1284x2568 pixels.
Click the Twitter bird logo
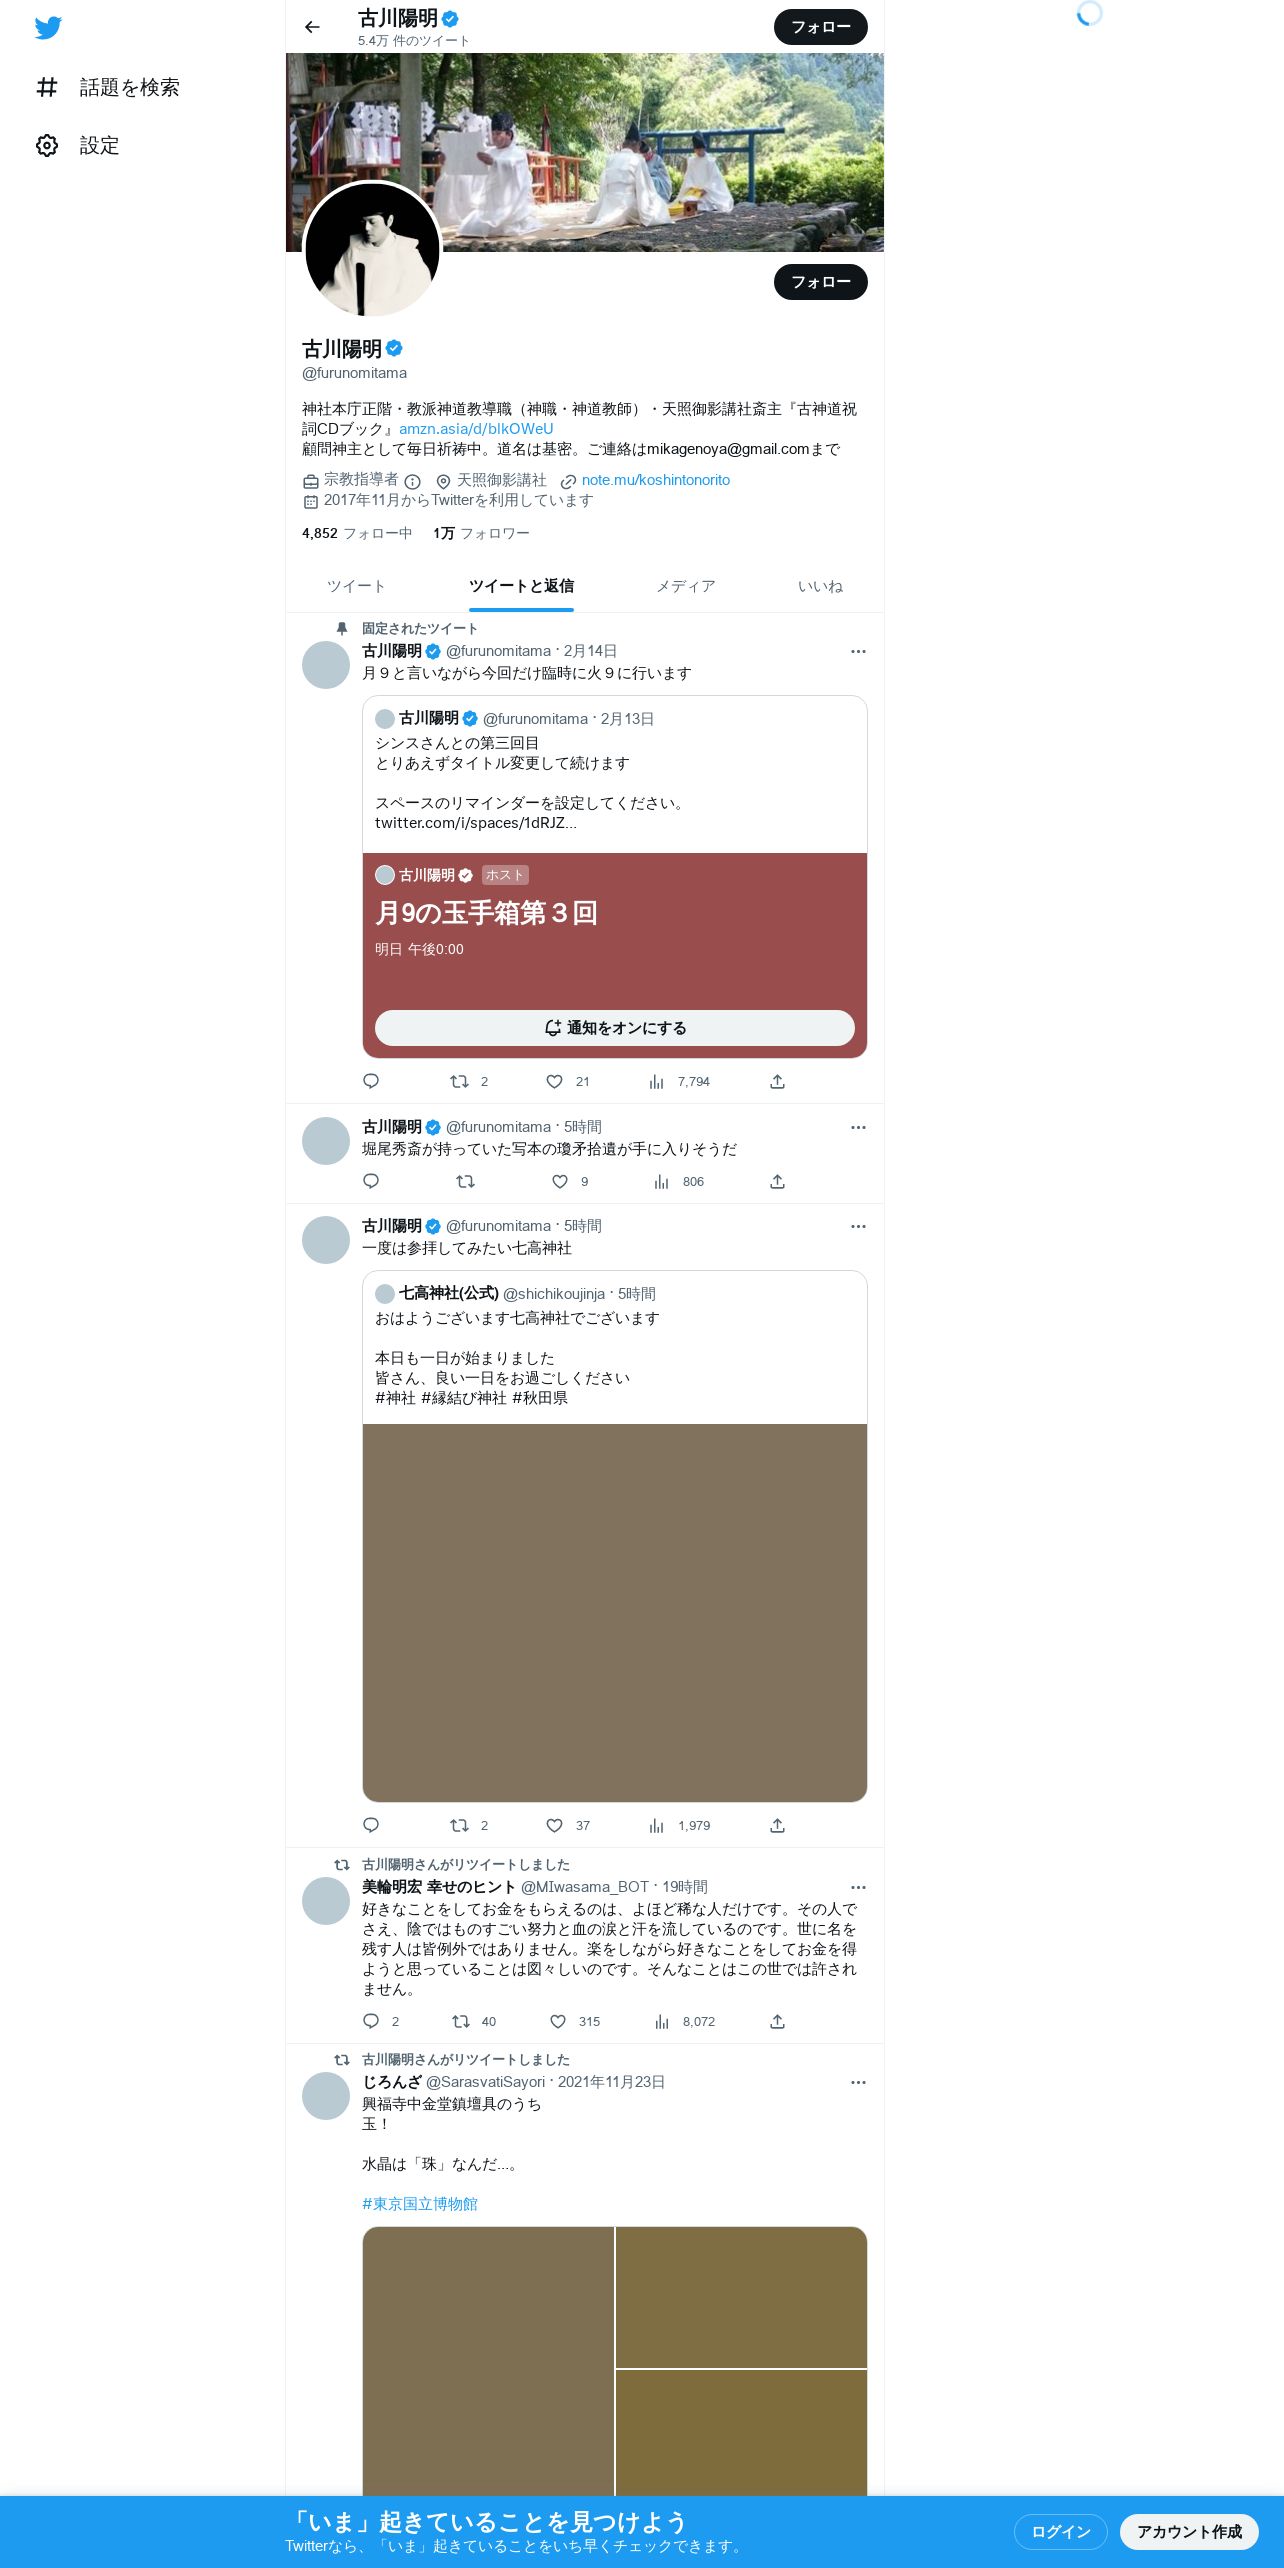48,28
